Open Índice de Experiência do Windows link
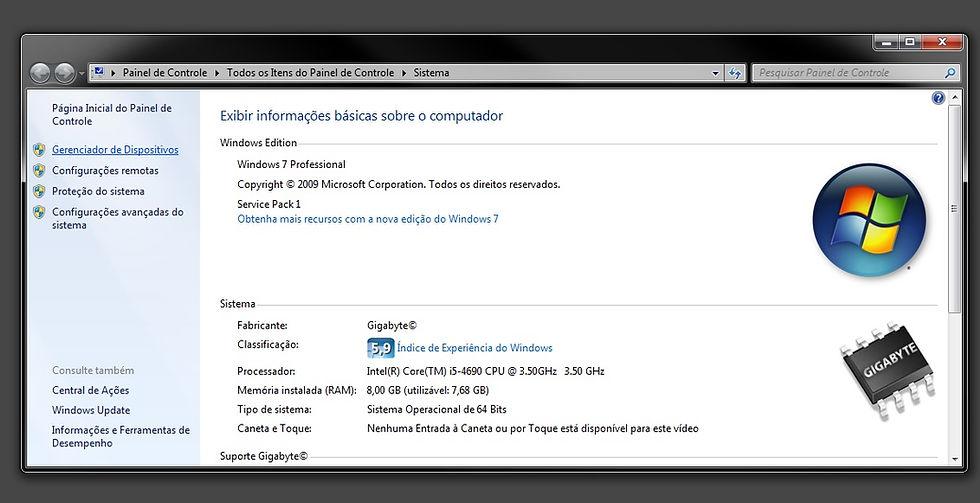980x503 pixels. click(474, 347)
